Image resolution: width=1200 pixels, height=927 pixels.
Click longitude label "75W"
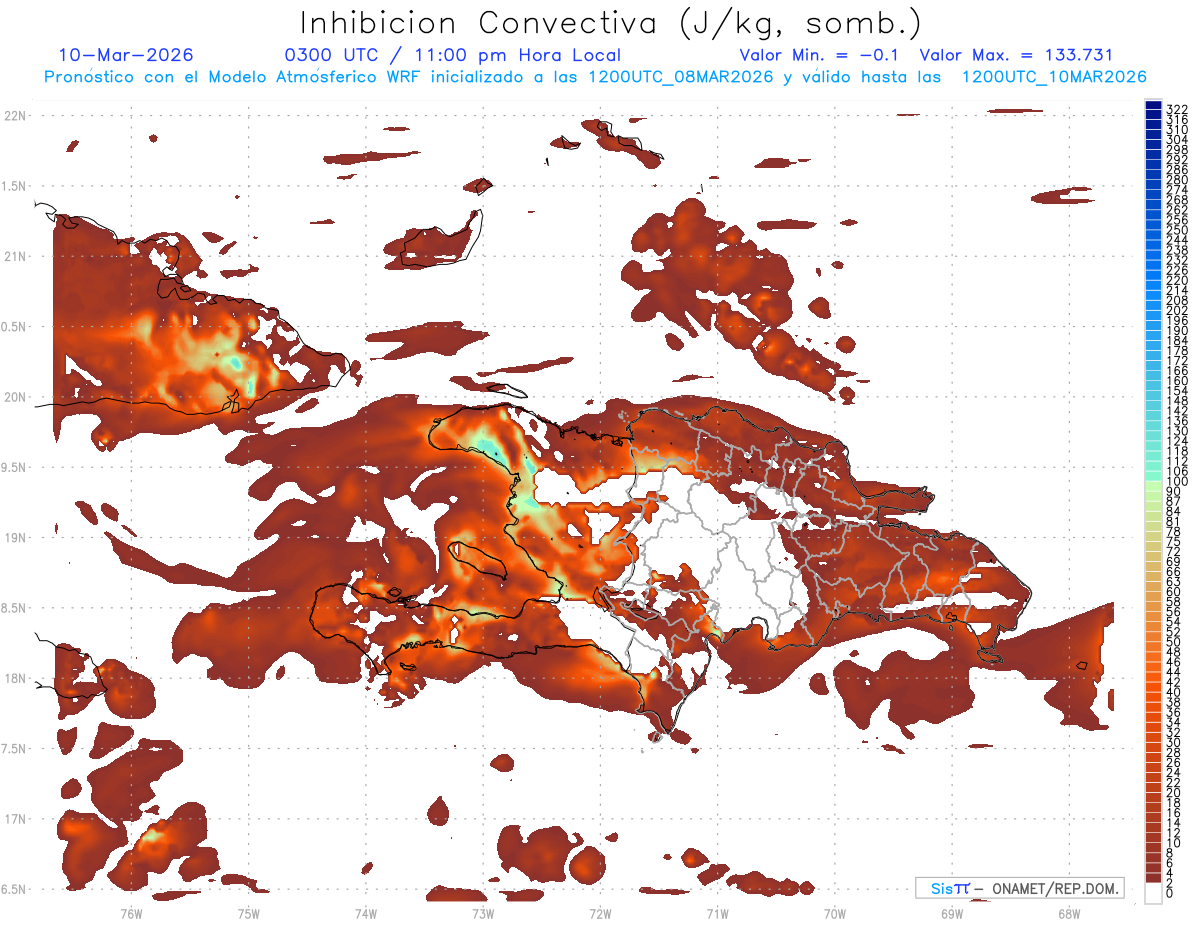tap(248, 913)
